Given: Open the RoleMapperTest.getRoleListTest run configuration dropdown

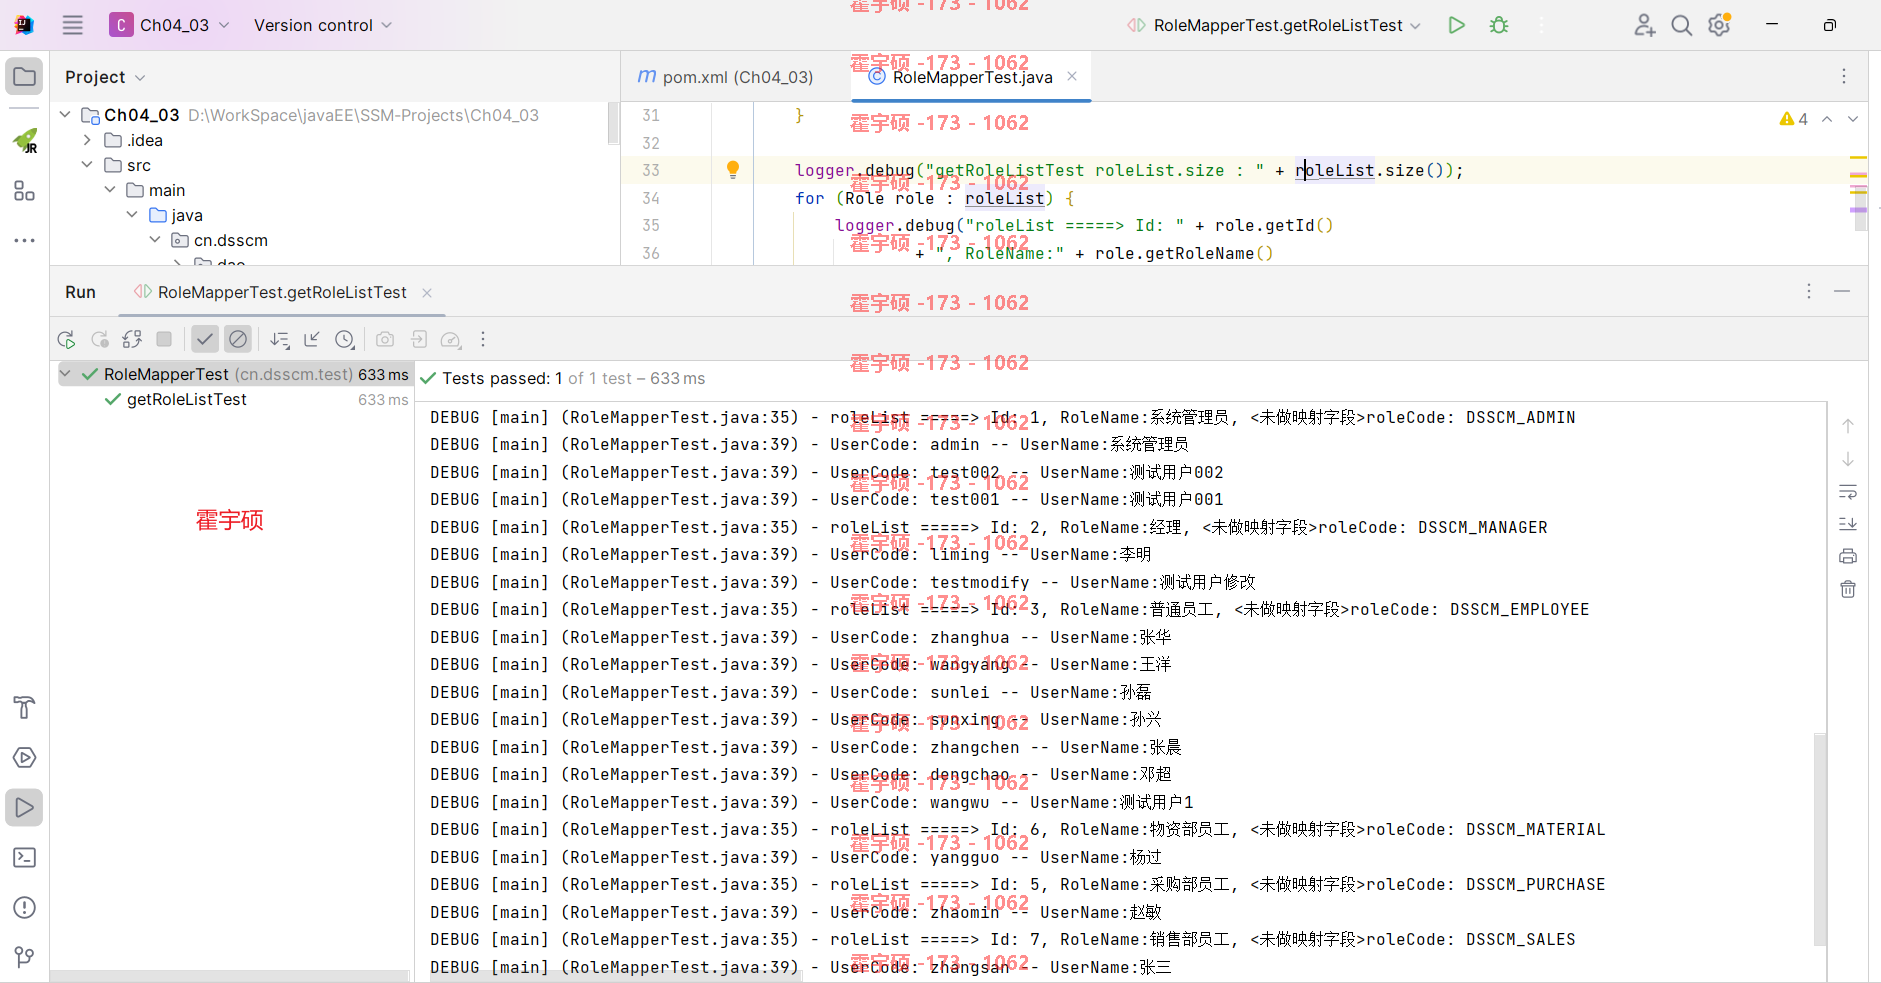Looking at the screenshot, I should (1274, 25).
